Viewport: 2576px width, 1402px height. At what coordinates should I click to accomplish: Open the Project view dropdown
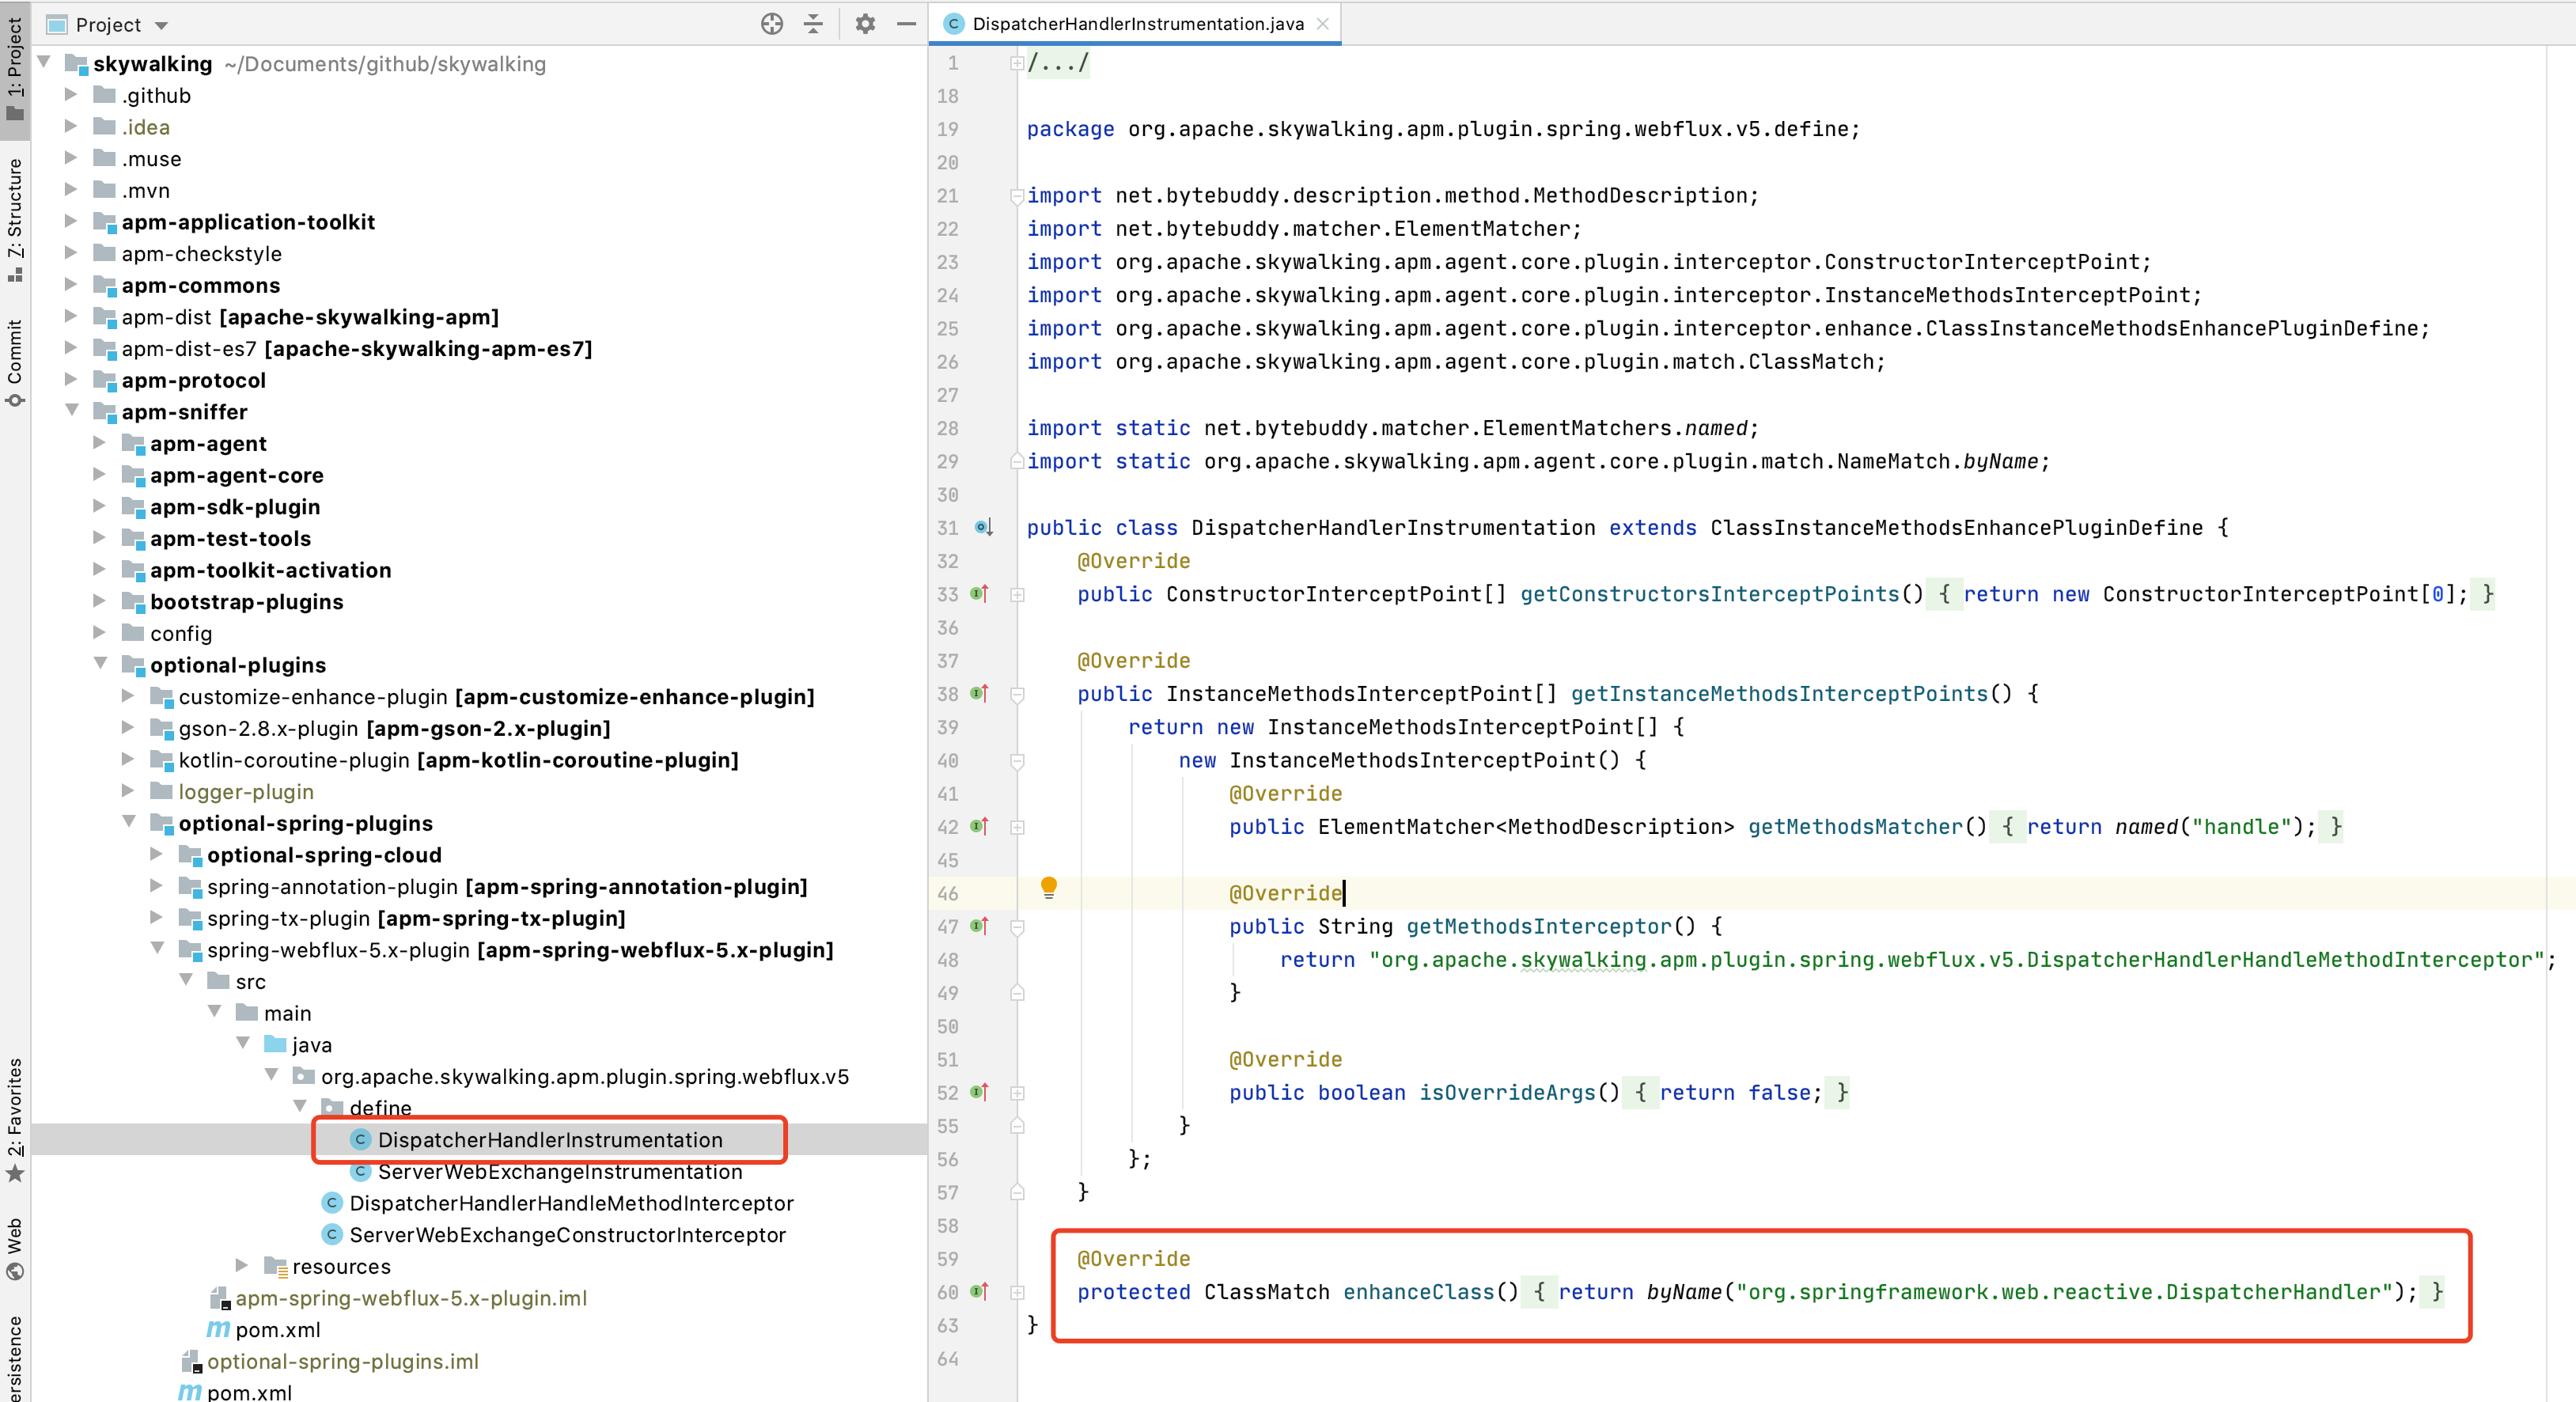[161, 25]
